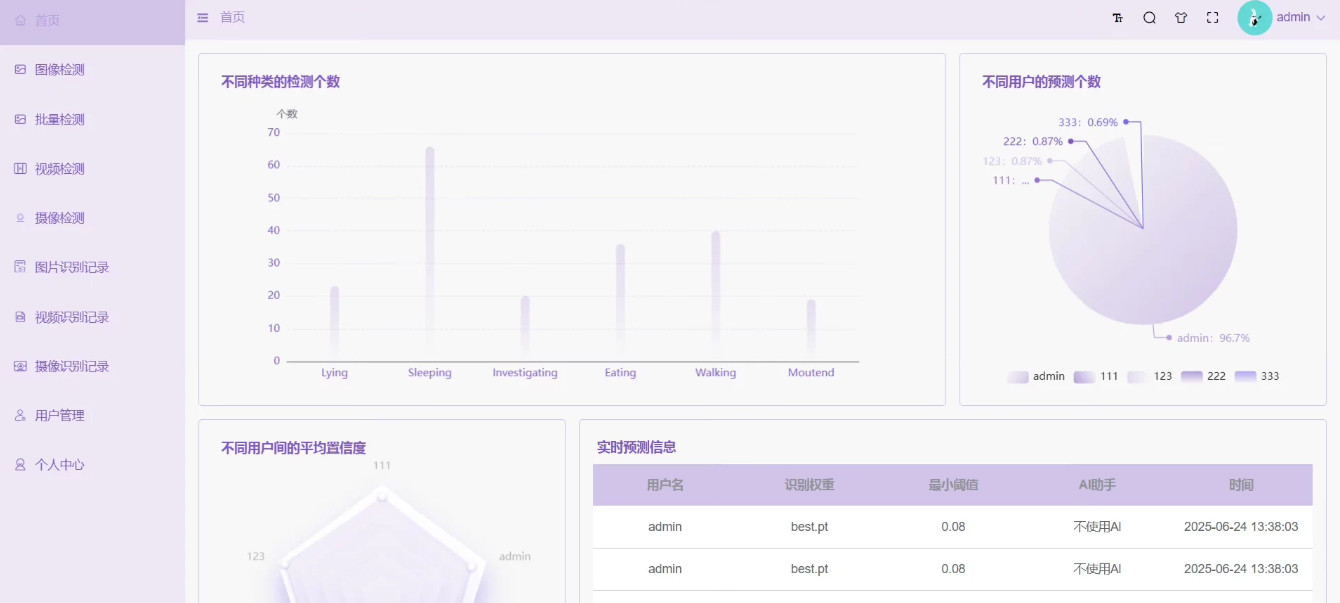Click the 摄像识别记录 sidebar icon
The image size is (1340, 603).
pos(20,366)
